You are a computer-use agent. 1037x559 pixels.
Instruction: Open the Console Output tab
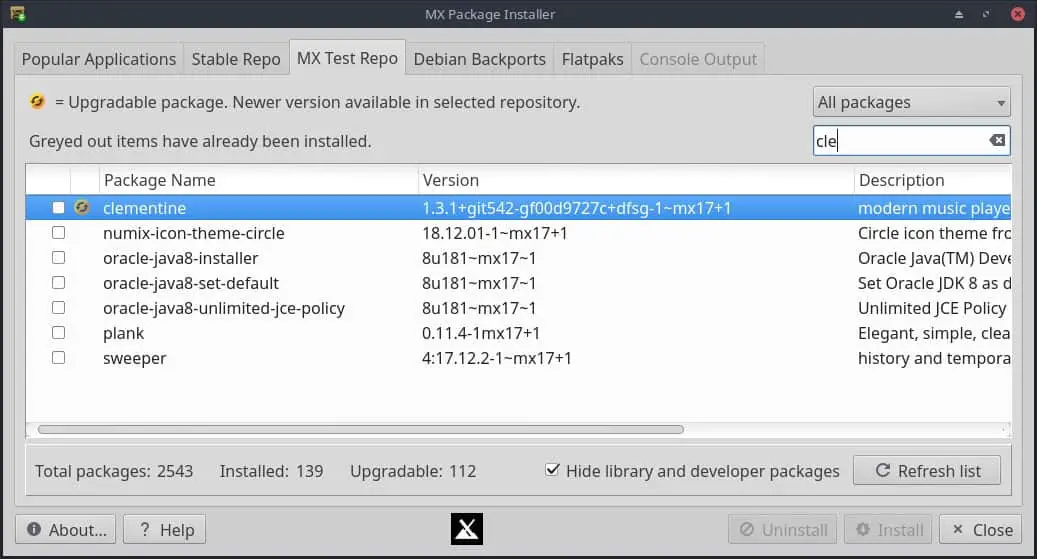pyautogui.click(x=698, y=60)
